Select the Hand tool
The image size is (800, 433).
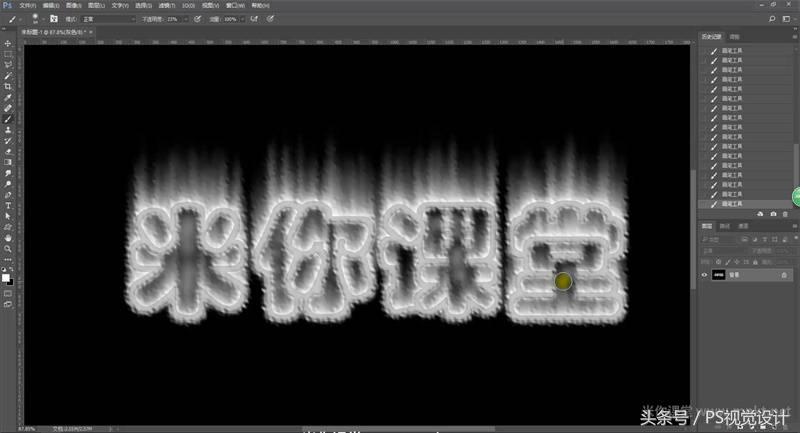(x=8, y=238)
